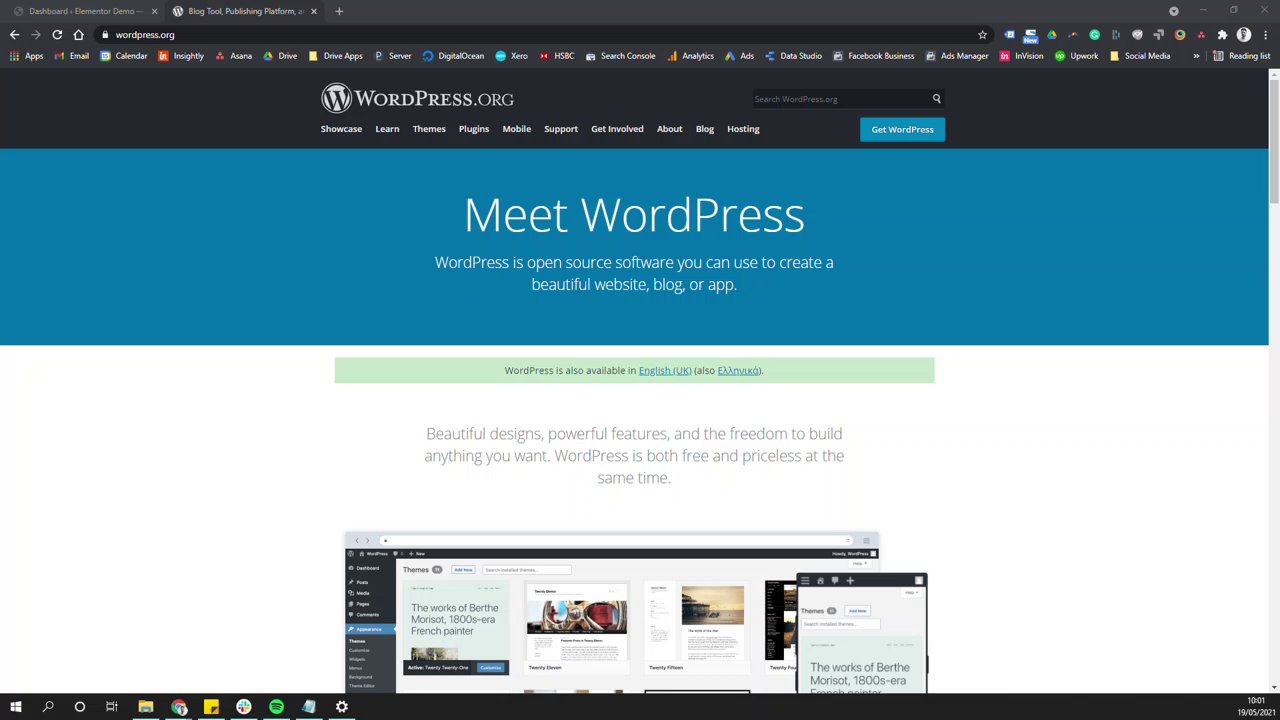Open the Support menu item
This screenshot has width=1280, height=720.
(x=561, y=129)
